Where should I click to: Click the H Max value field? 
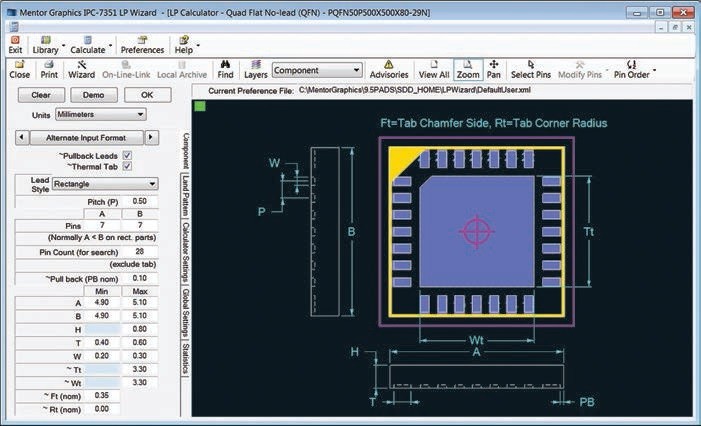[140, 329]
